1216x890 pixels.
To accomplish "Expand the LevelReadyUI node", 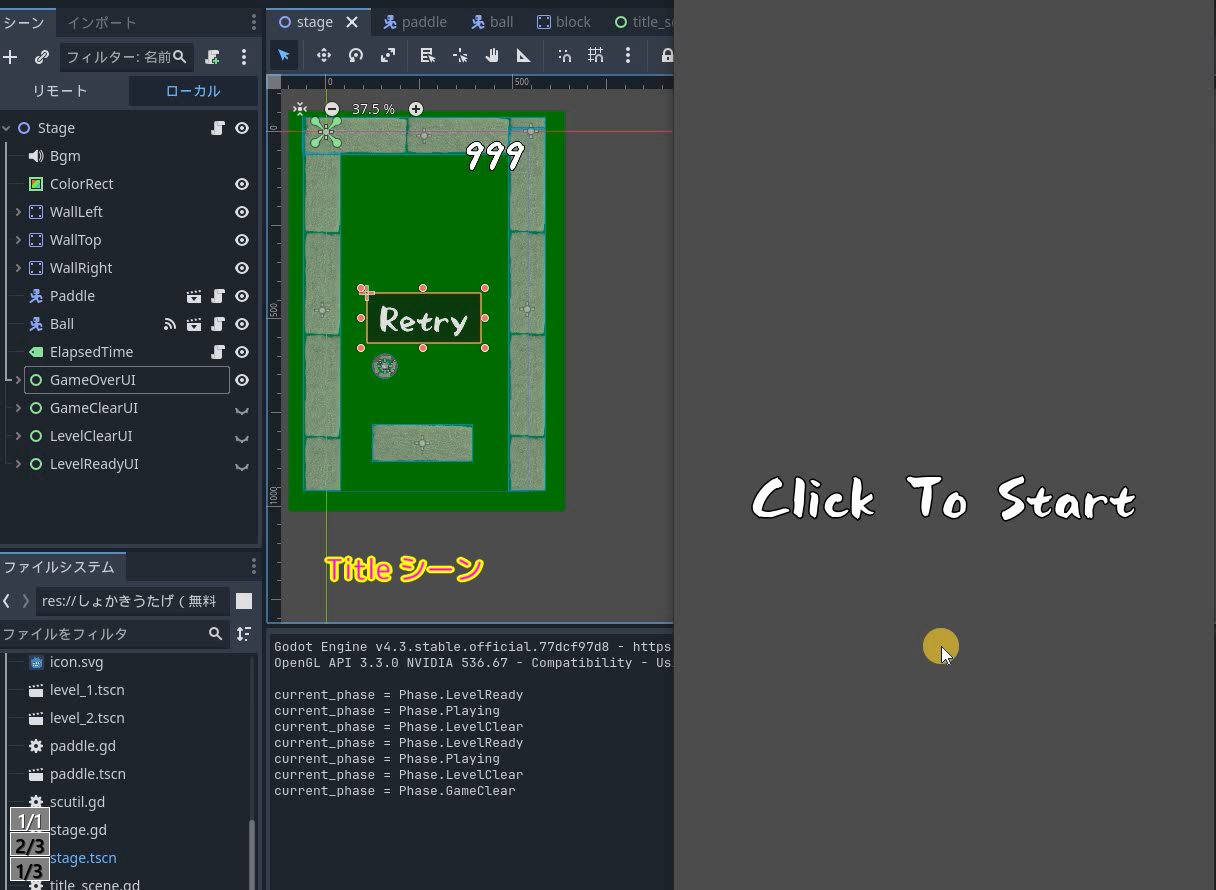I will [18, 464].
